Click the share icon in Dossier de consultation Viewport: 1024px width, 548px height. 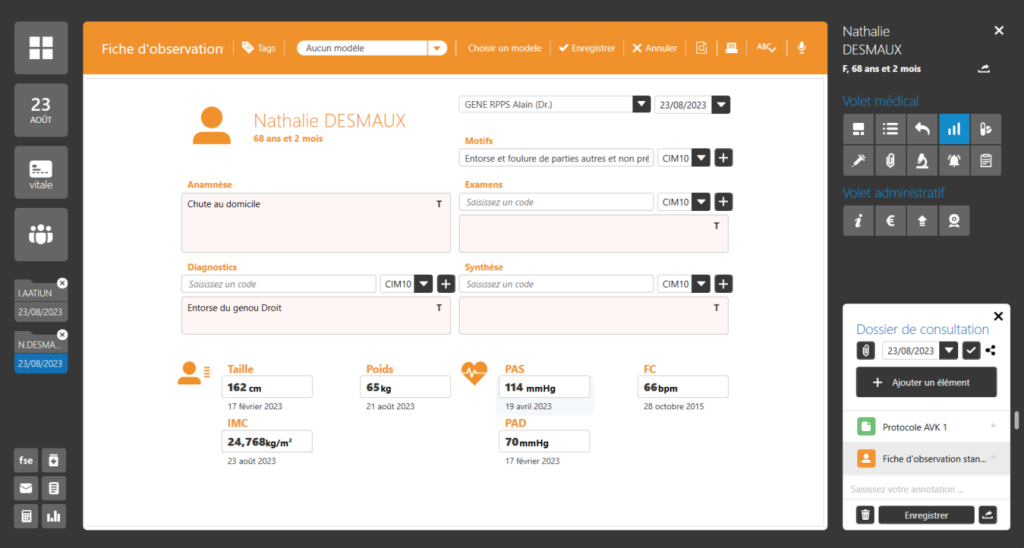991,350
